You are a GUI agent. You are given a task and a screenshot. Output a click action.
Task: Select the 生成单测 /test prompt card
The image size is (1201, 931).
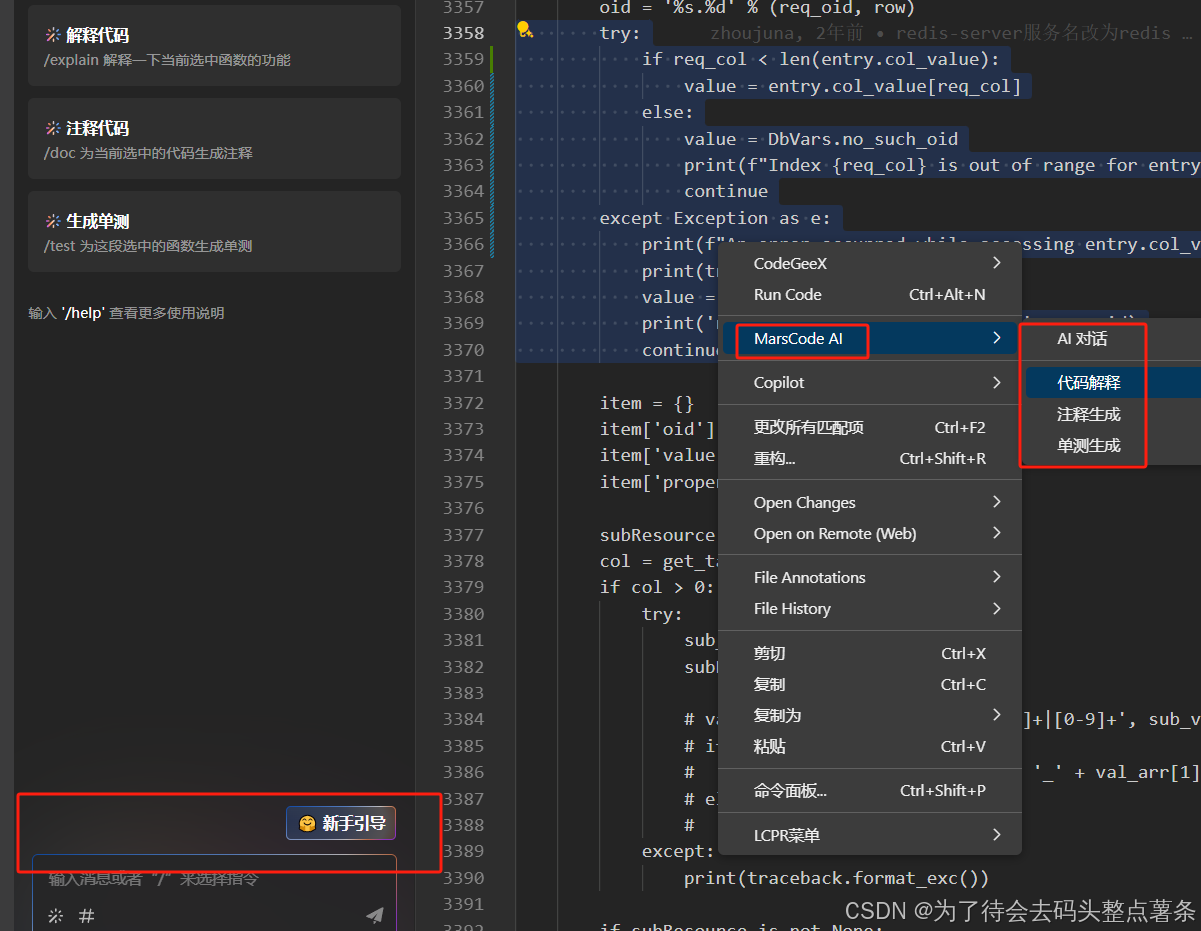coord(214,231)
